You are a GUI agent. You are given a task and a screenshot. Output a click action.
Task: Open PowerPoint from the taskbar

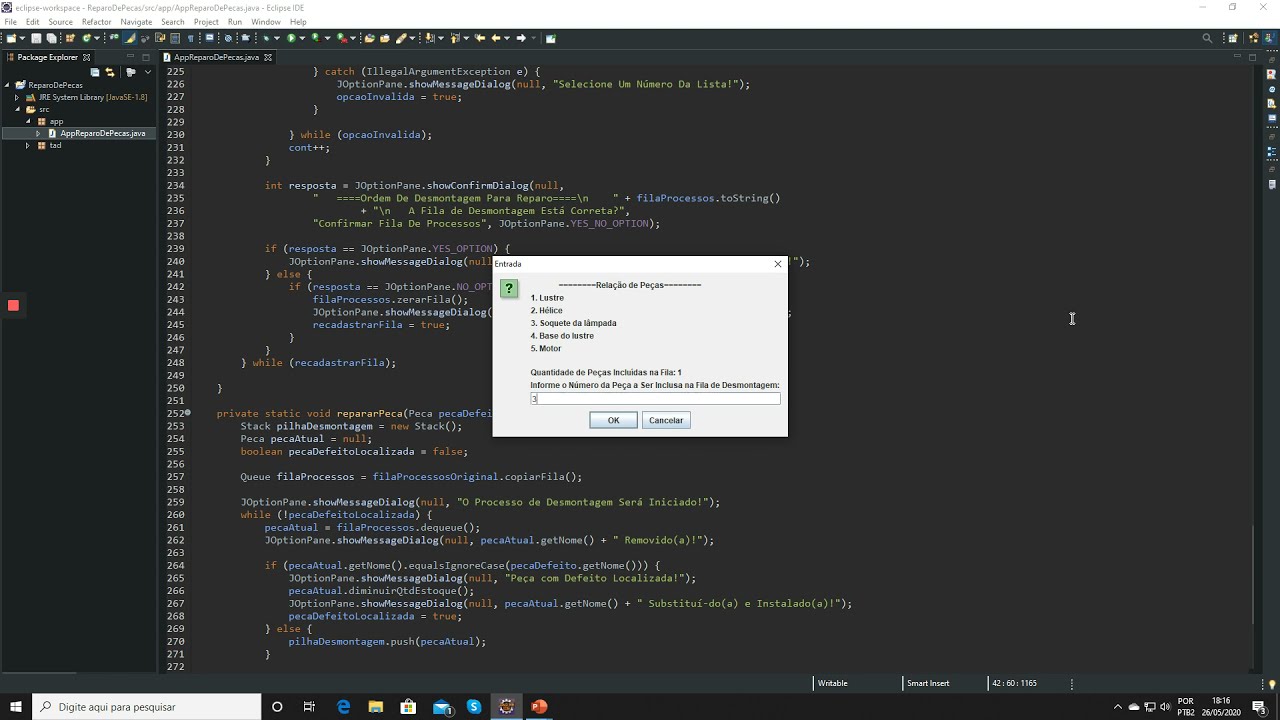[539, 707]
